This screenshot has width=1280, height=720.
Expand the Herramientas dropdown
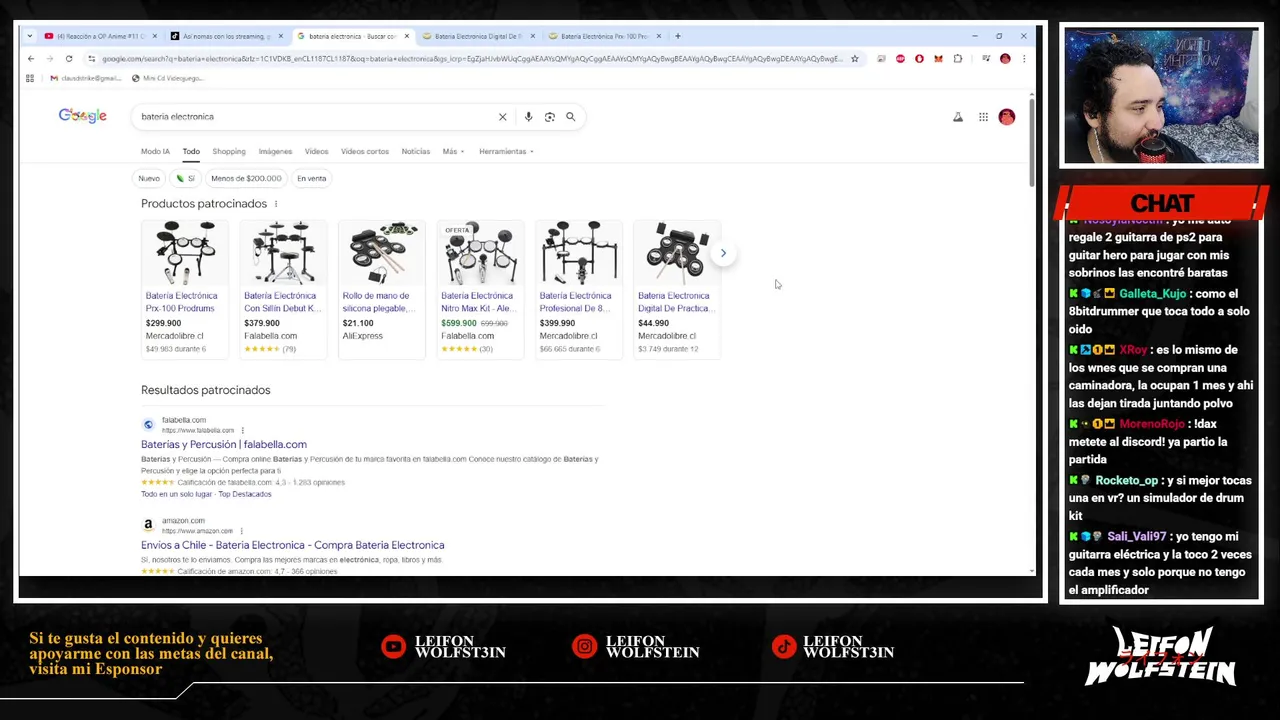(506, 151)
